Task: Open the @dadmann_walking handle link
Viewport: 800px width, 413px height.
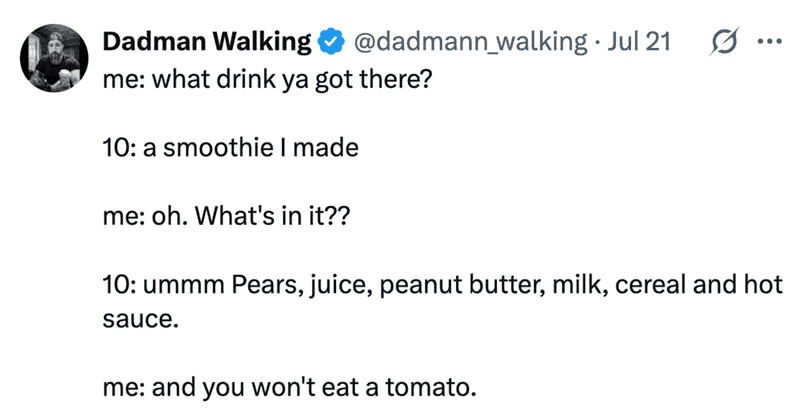Action: click(470, 42)
